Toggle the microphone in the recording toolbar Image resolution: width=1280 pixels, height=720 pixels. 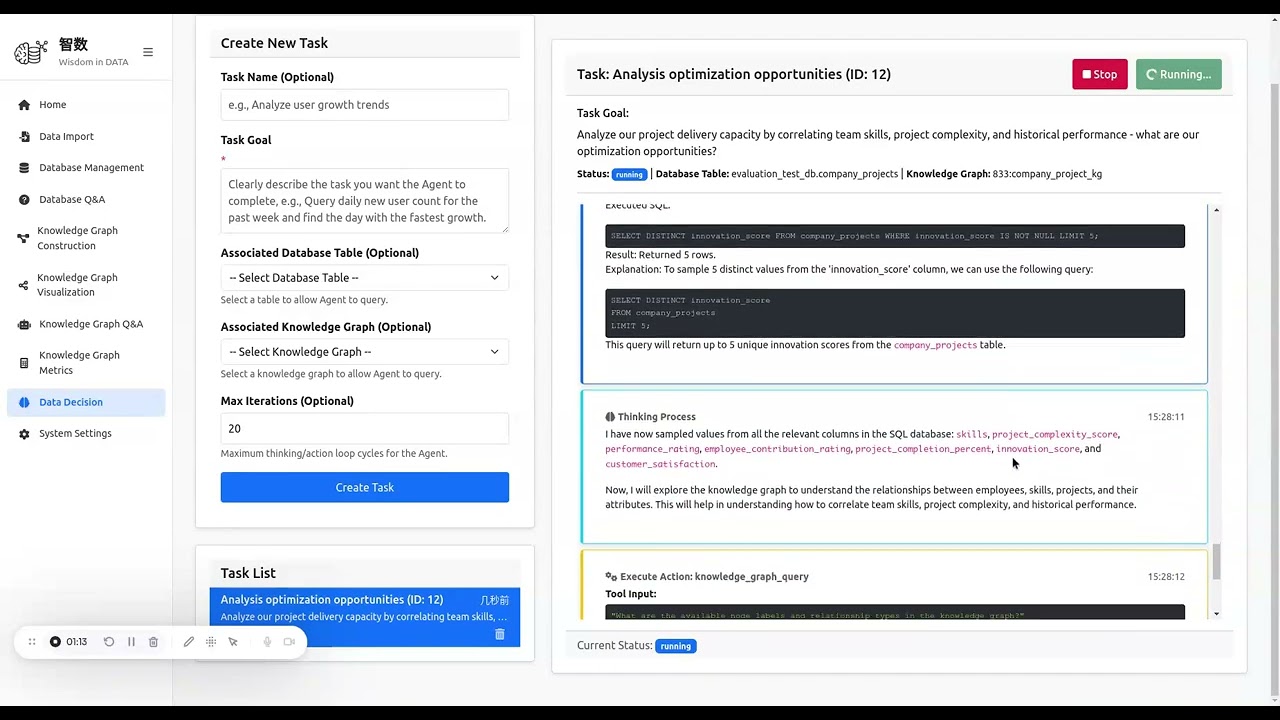(x=267, y=642)
